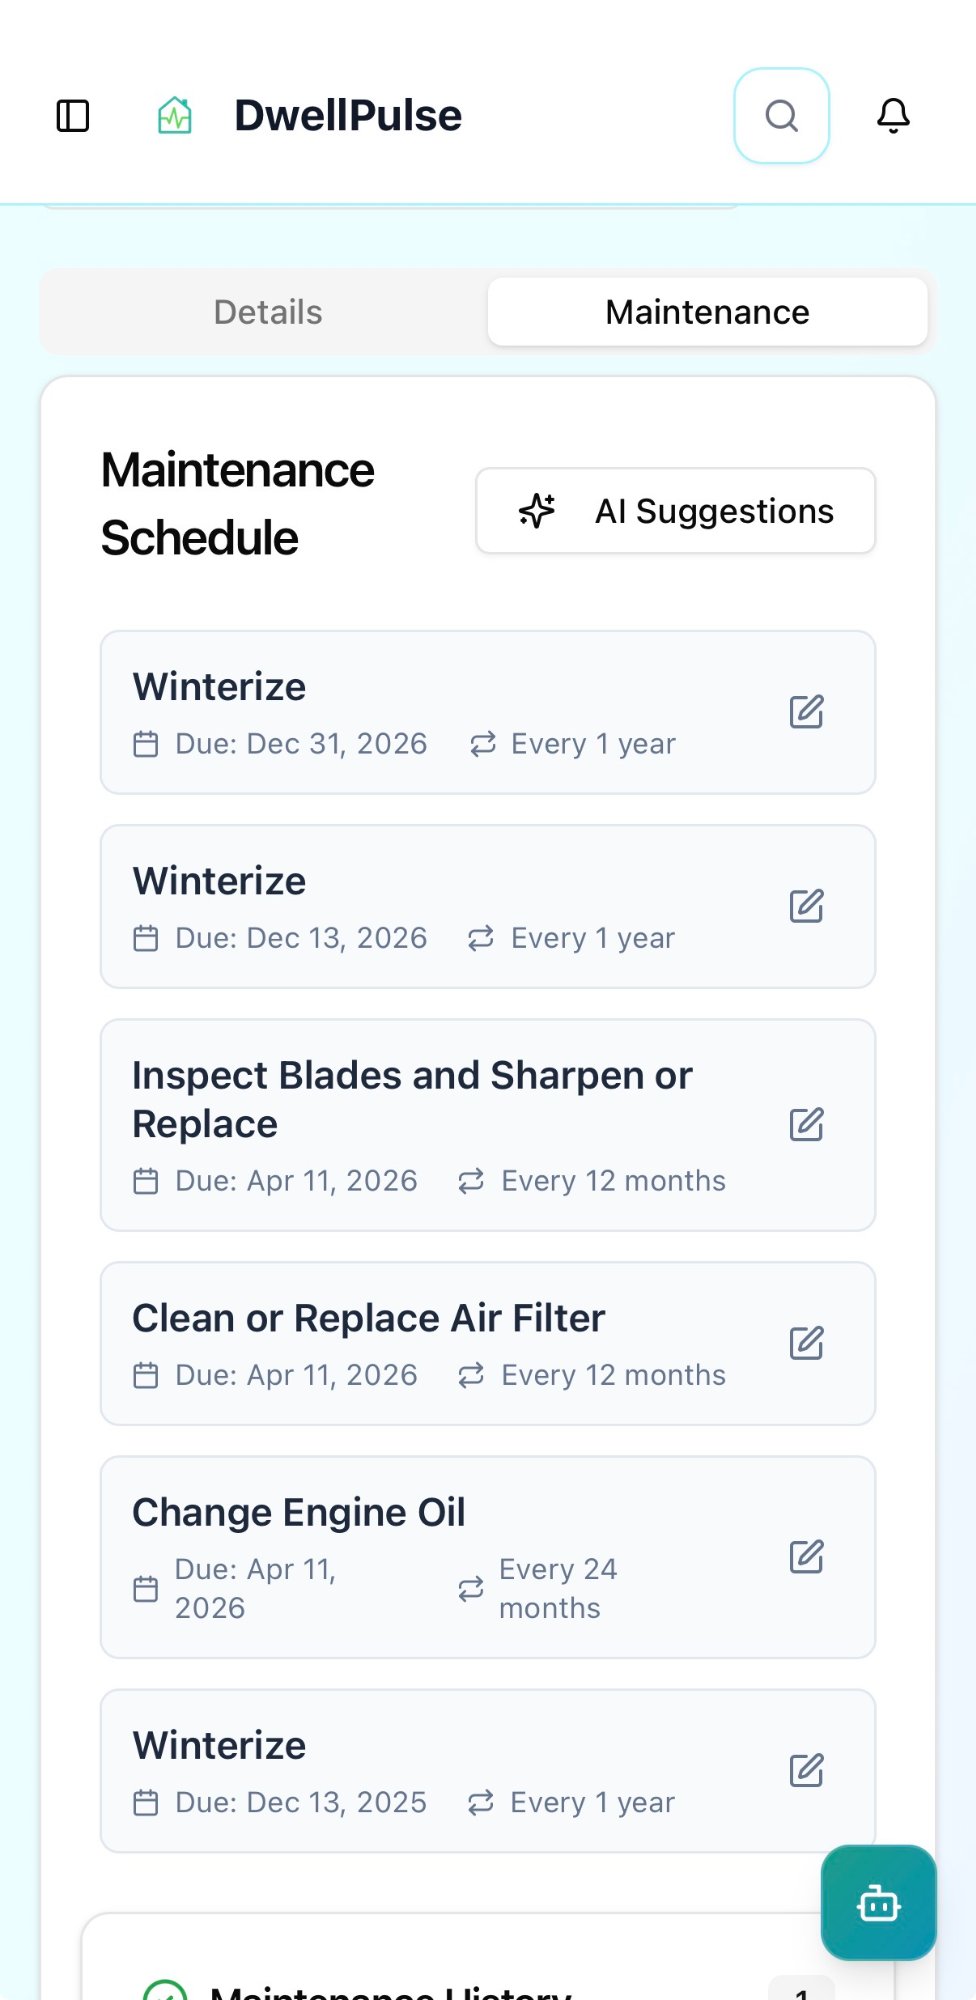Click the AI Suggestions button

pos(675,511)
